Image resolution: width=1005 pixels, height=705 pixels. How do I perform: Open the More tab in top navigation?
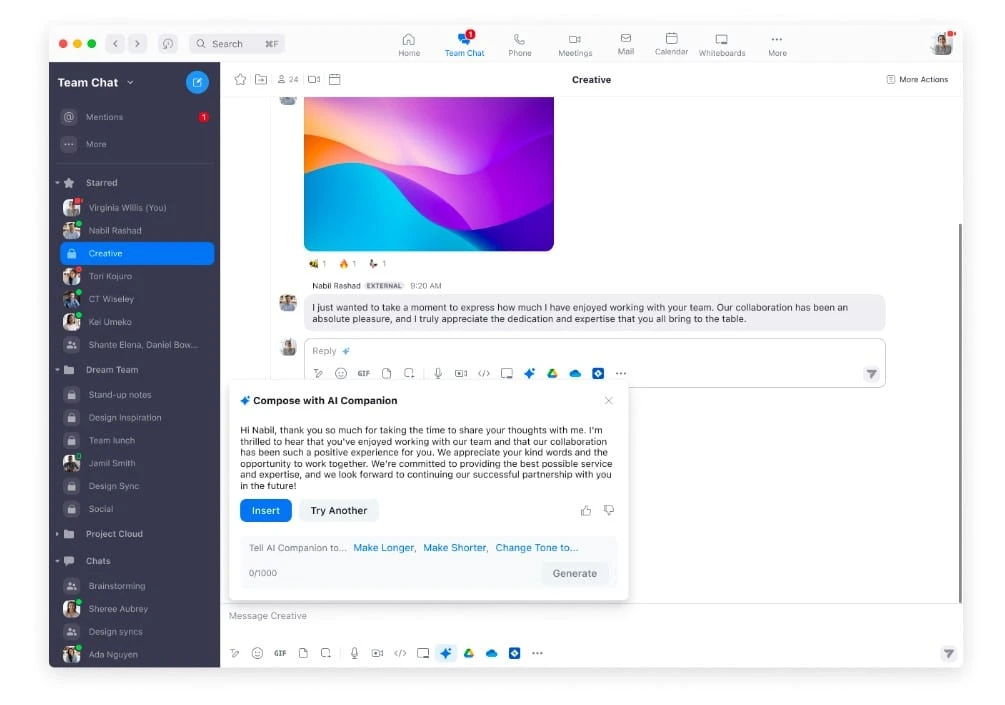click(777, 45)
